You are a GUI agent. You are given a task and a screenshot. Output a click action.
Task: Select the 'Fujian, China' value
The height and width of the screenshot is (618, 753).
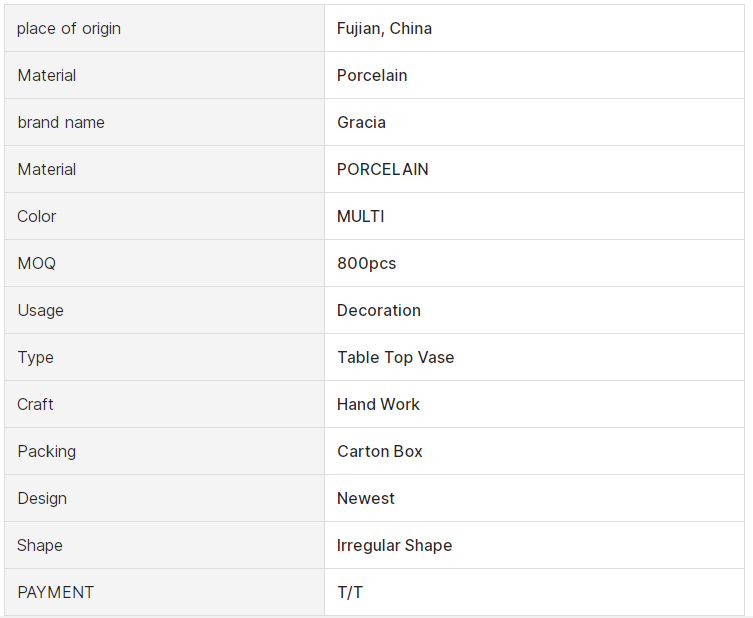pyautogui.click(x=384, y=29)
